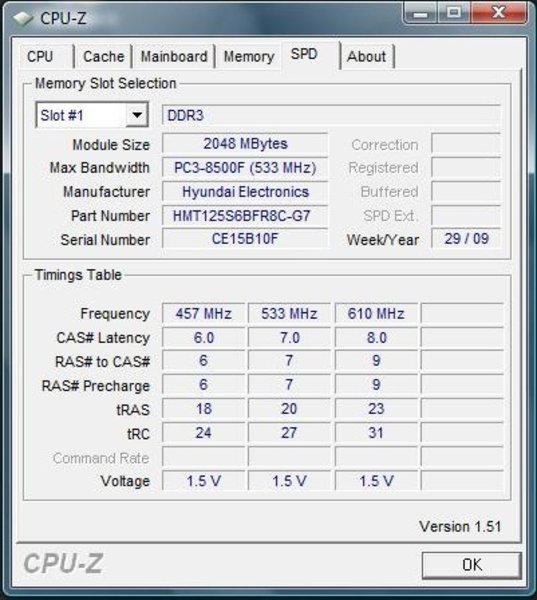Click the OK button

472,565
